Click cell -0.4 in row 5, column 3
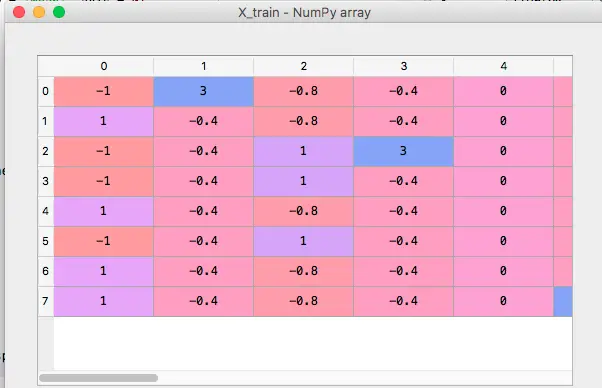The height and width of the screenshot is (388, 602). click(404, 241)
